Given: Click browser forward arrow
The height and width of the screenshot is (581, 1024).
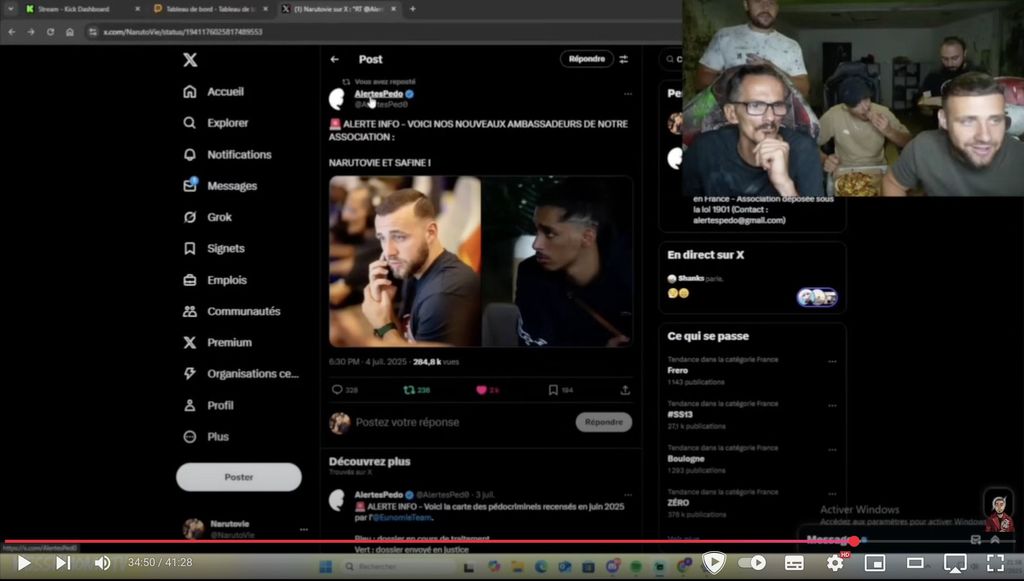Looking at the screenshot, I should coord(31,32).
